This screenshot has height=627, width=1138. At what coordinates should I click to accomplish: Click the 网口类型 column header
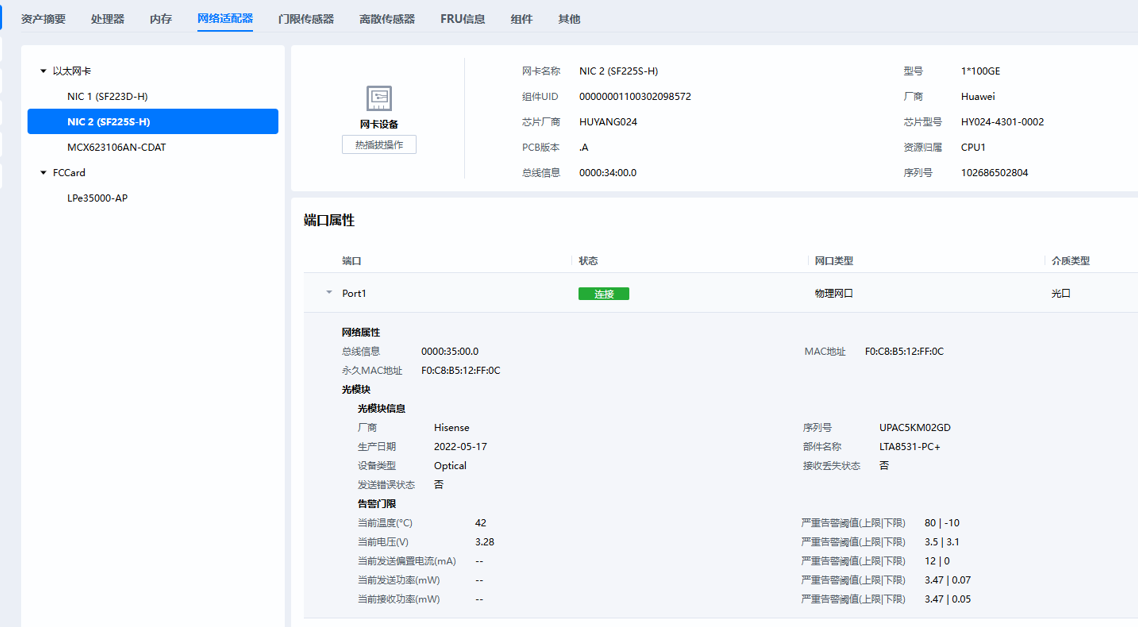coord(834,261)
